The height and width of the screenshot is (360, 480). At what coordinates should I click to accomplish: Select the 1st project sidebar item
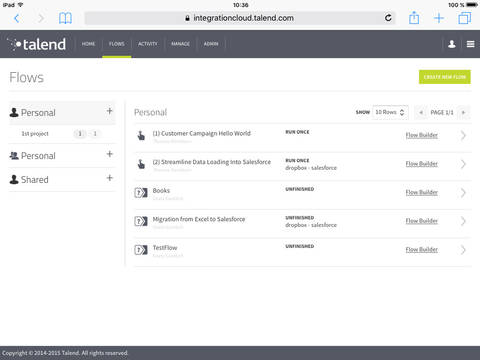point(35,133)
